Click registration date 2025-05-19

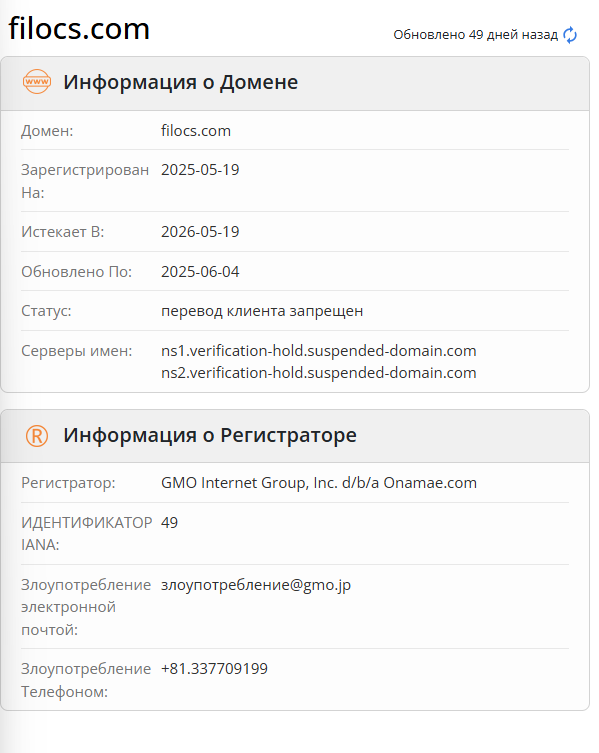pos(200,170)
